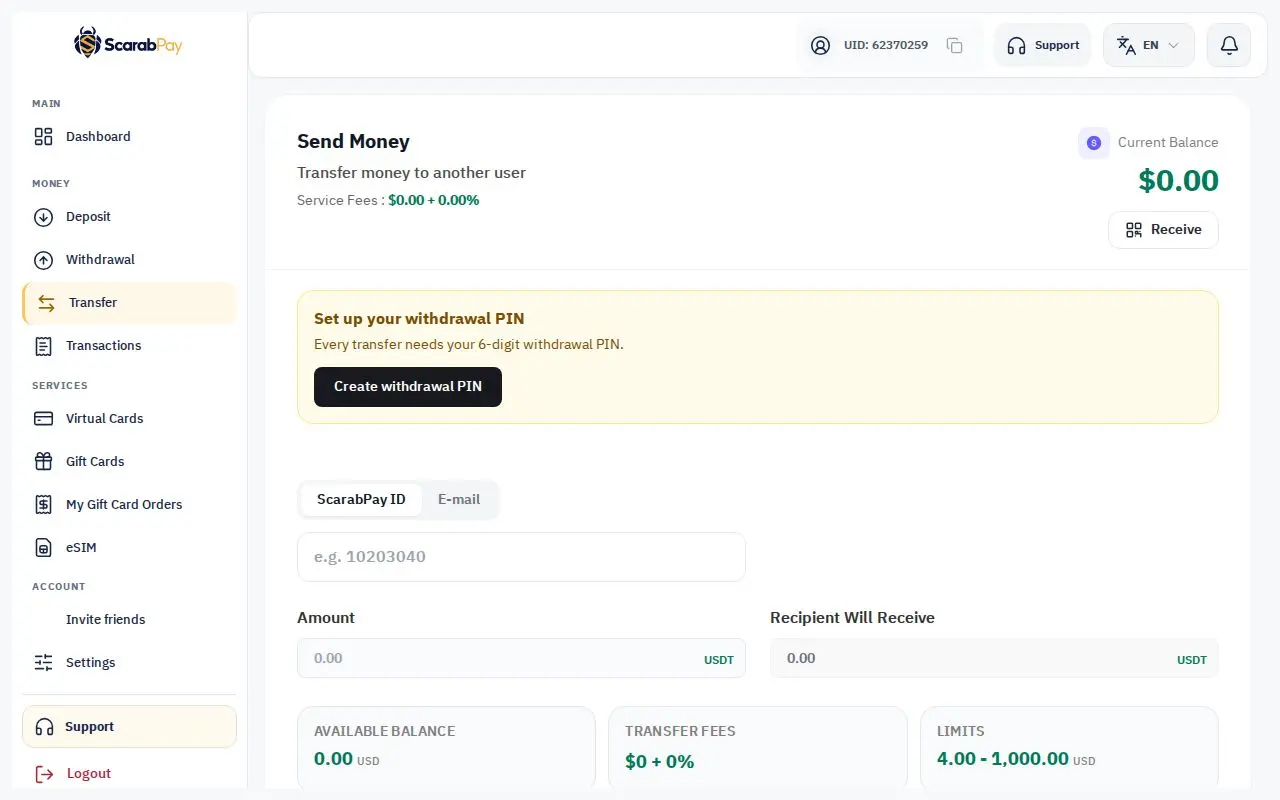Click the Support button in sidebar
1280x800 pixels.
point(129,727)
